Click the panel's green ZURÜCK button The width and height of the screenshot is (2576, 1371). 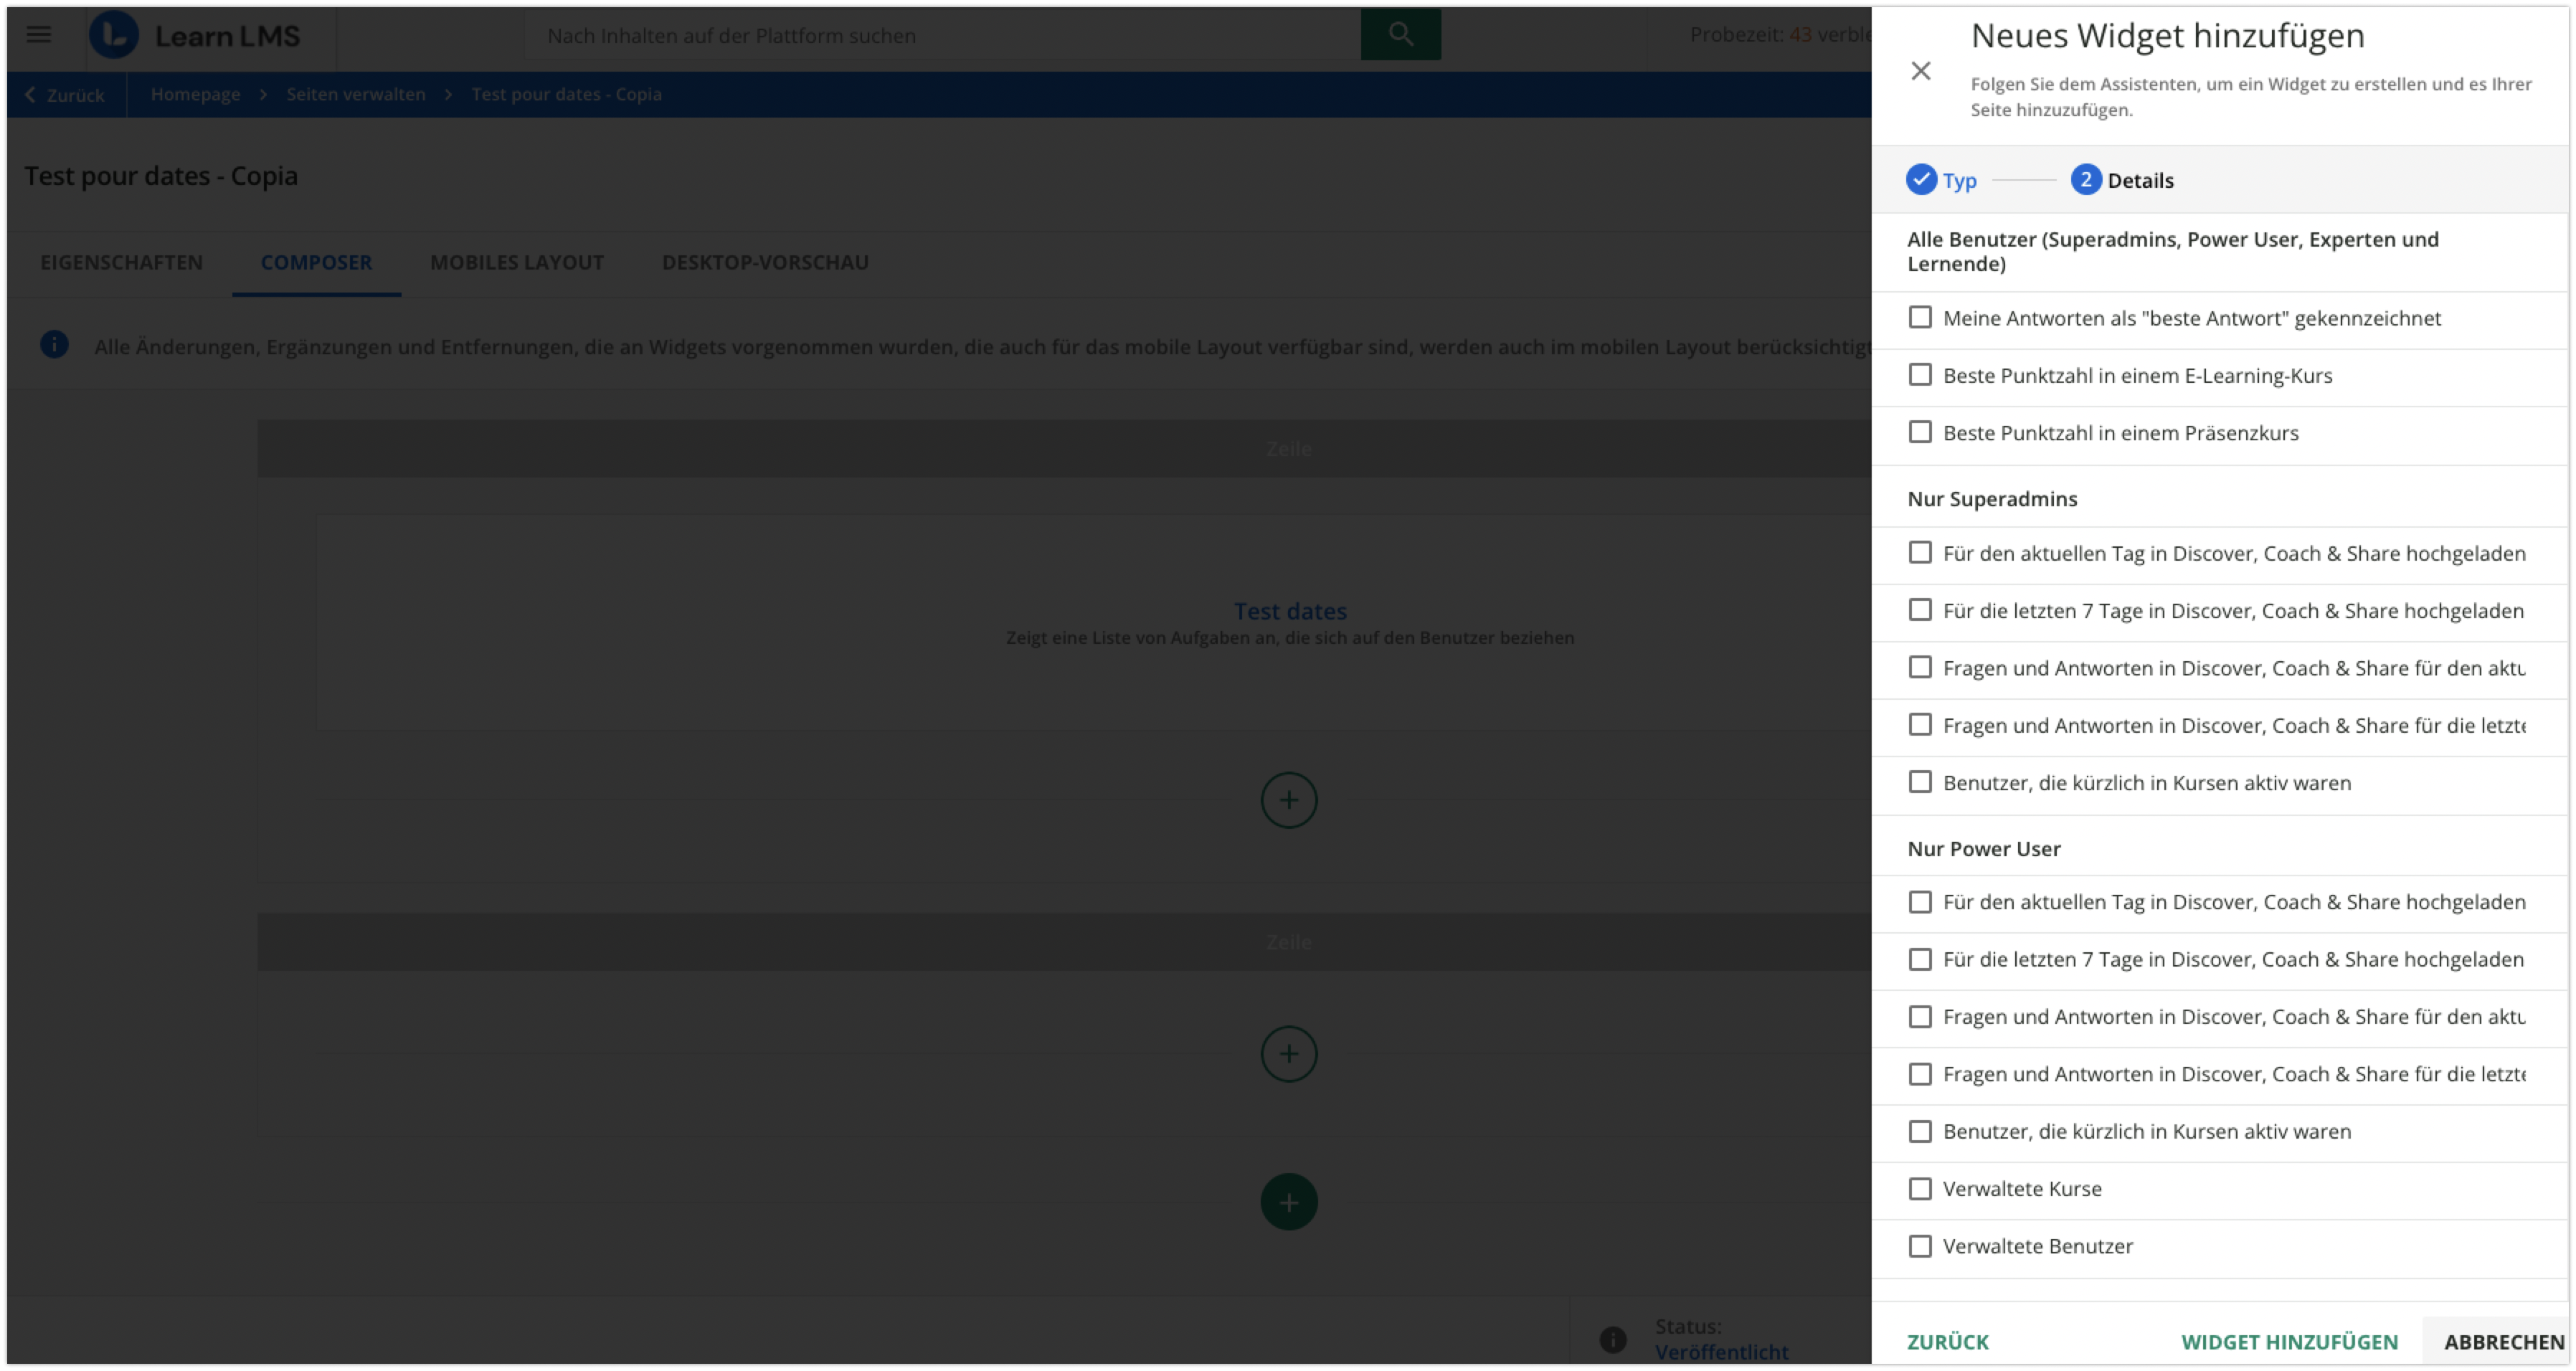[x=1947, y=1342]
